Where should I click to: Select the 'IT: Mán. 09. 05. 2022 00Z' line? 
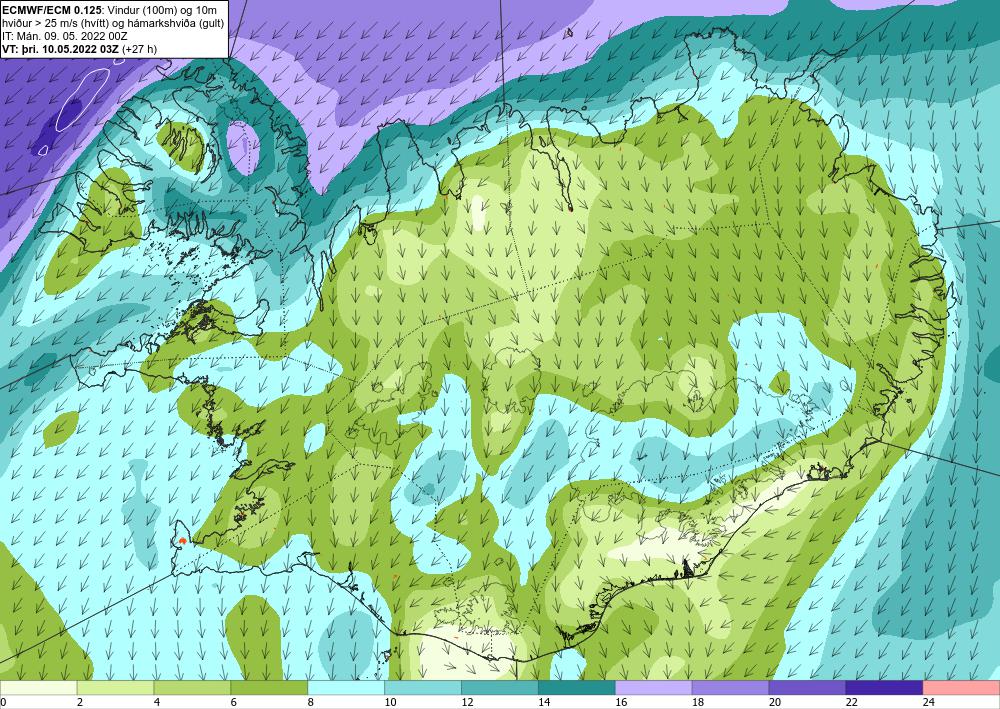tap(64, 36)
